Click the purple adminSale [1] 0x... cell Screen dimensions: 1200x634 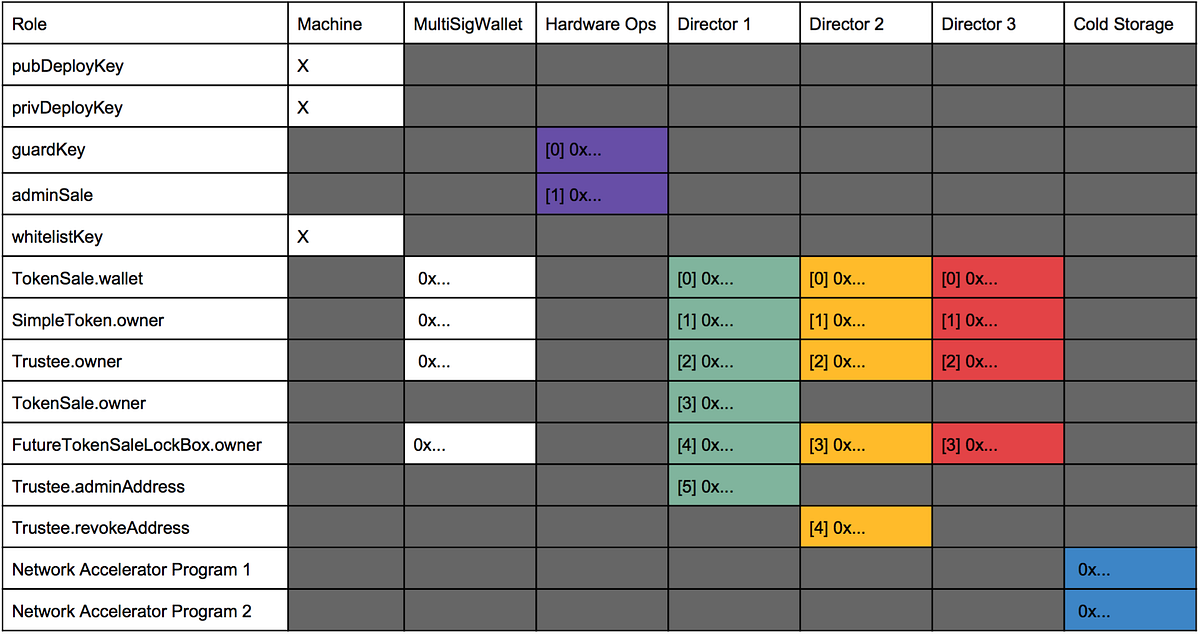[x=601, y=195]
